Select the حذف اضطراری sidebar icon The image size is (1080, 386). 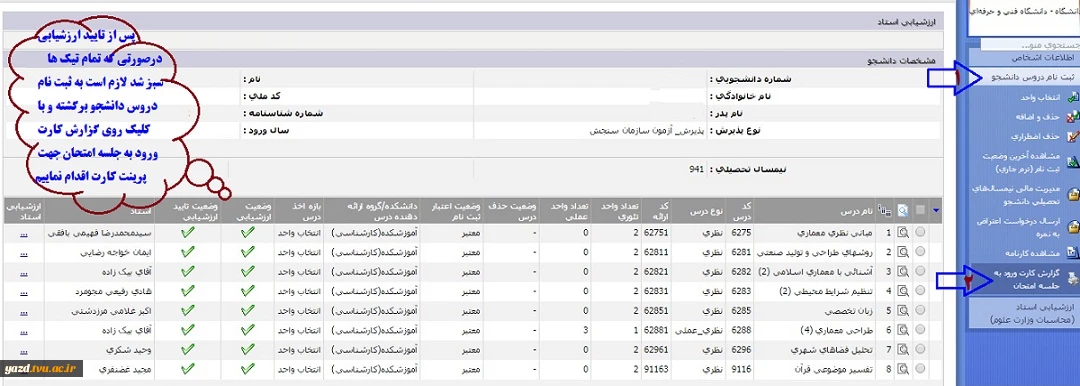point(1072,137)
